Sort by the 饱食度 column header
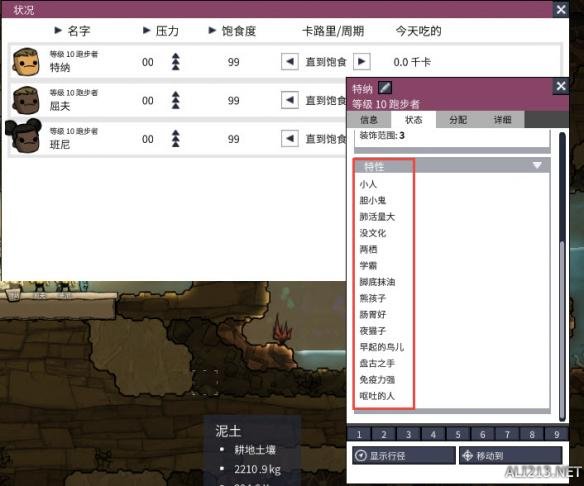The height and width of the screenshot is (486, 584). tap(232, 31)
